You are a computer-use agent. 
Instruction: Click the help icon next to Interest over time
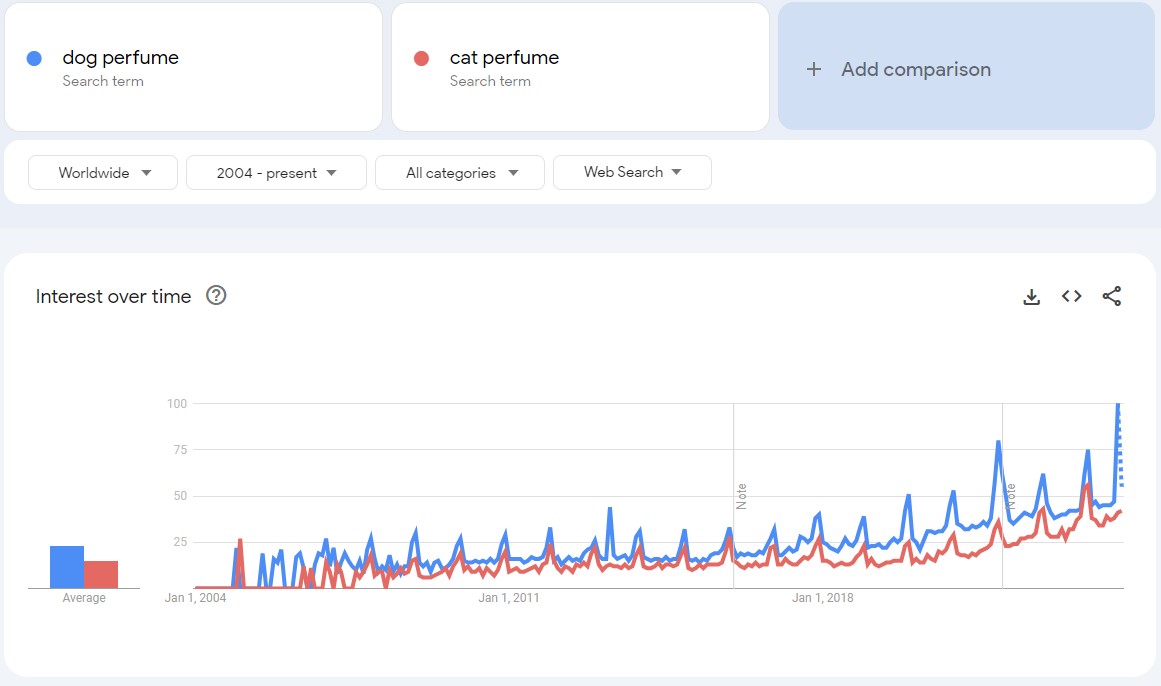[x=217, y=296]
